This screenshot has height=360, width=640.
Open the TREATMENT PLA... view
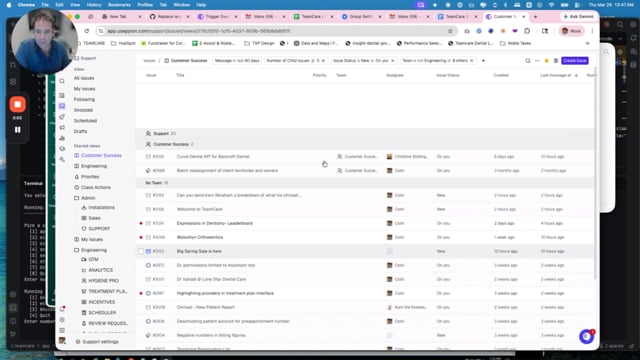pos(108,291)
